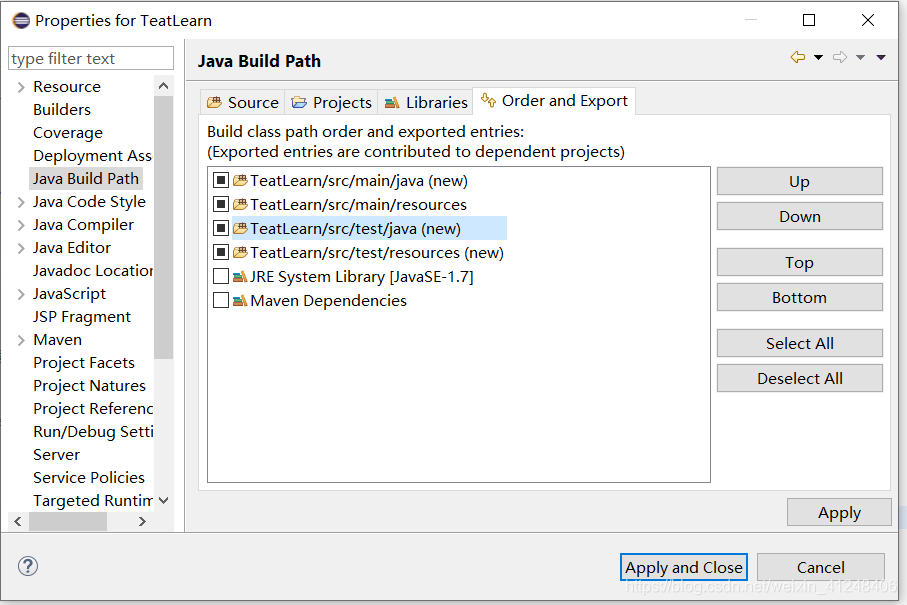907x605 pixels.
Task: Click the JRE System Library icon
Action: 240,277
